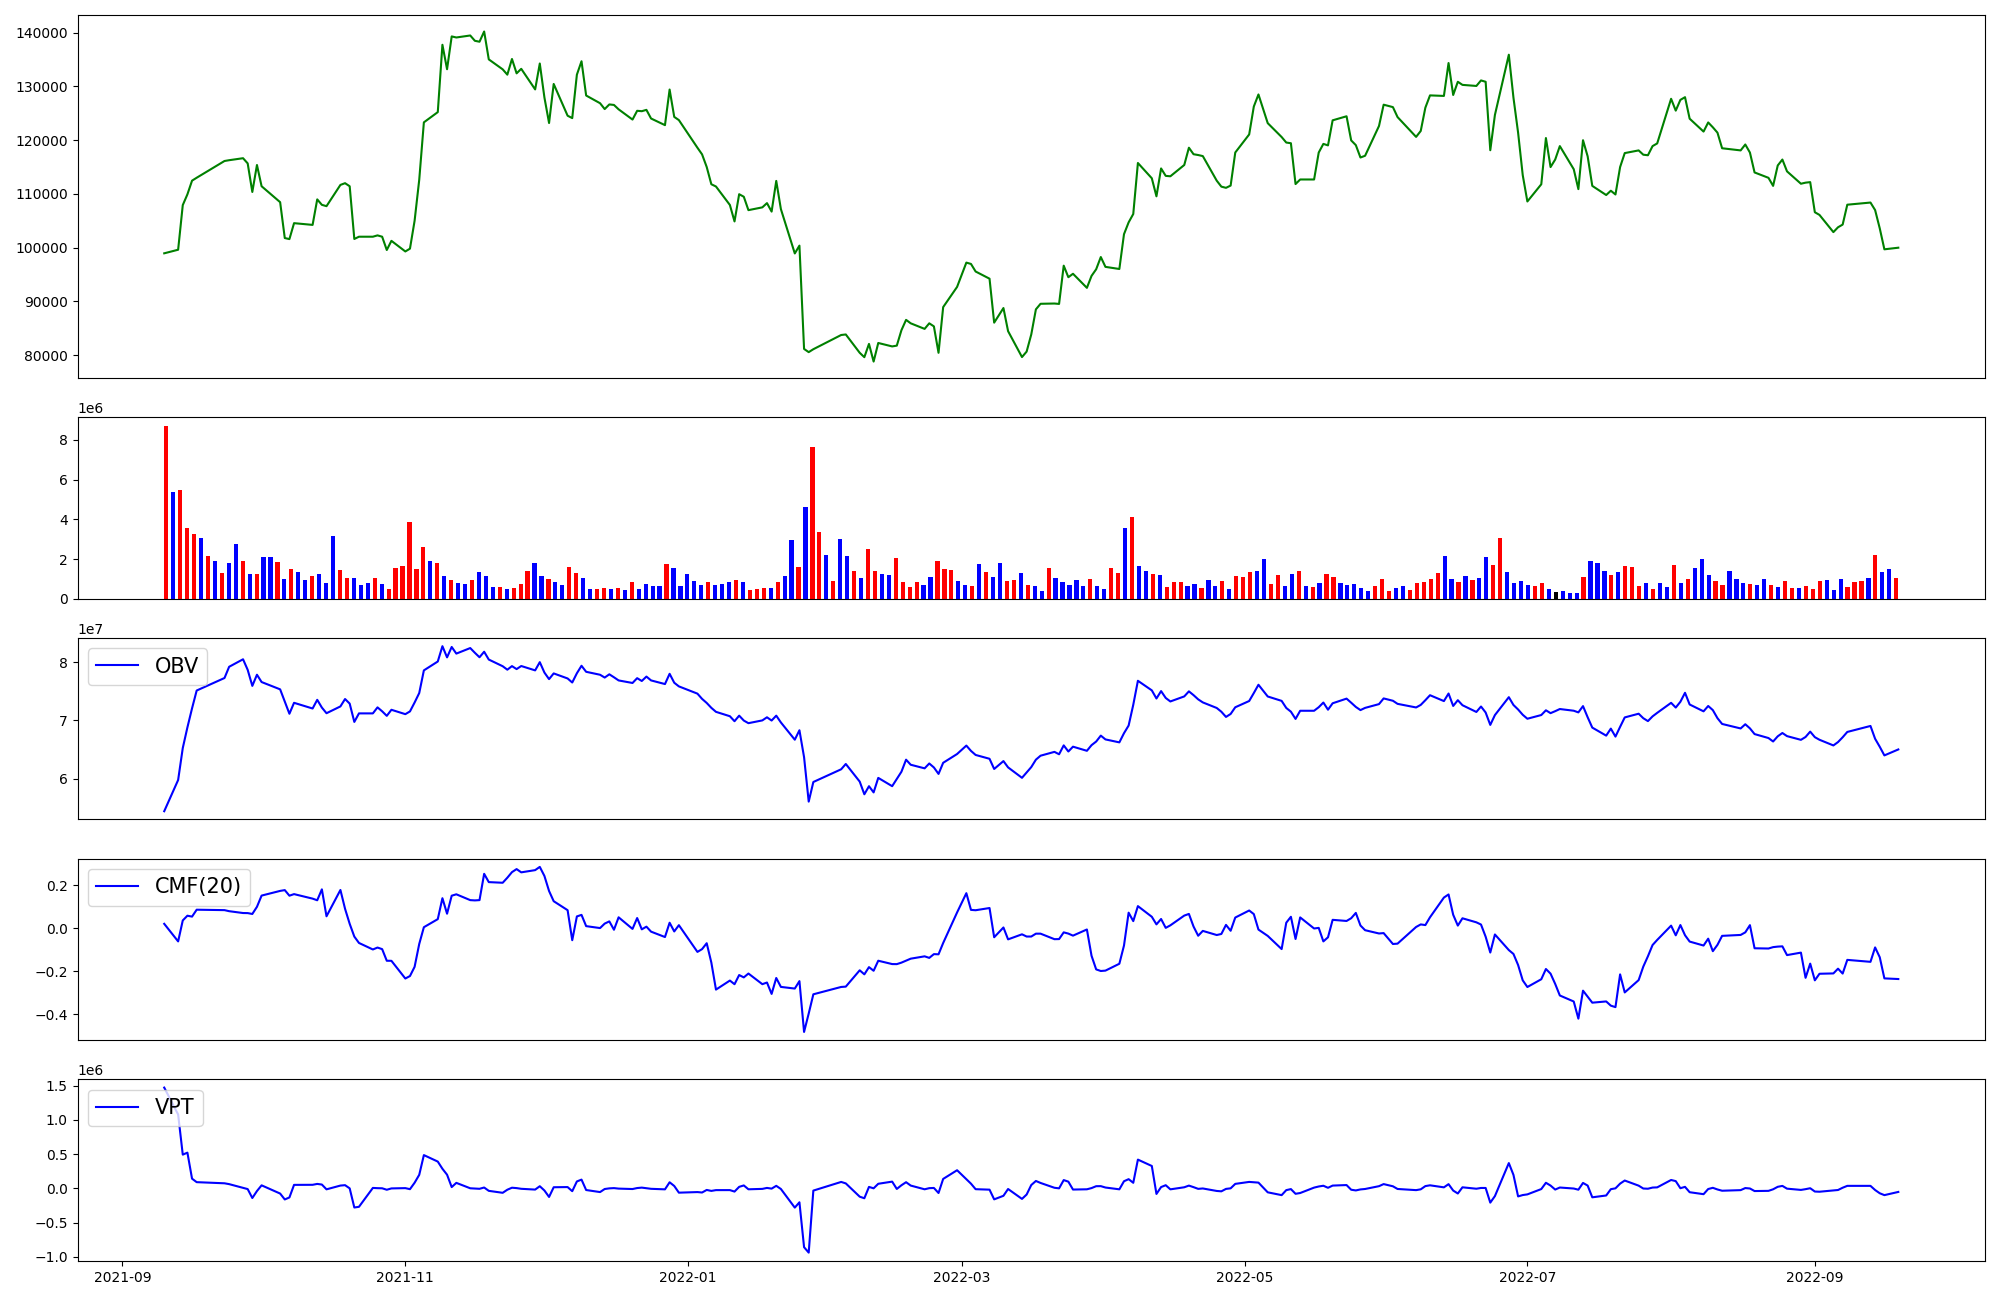Screen dimensions: 2000x1300
Task: Click the 2022-09 date tick label
Action: click(x=1814, y=1277)
